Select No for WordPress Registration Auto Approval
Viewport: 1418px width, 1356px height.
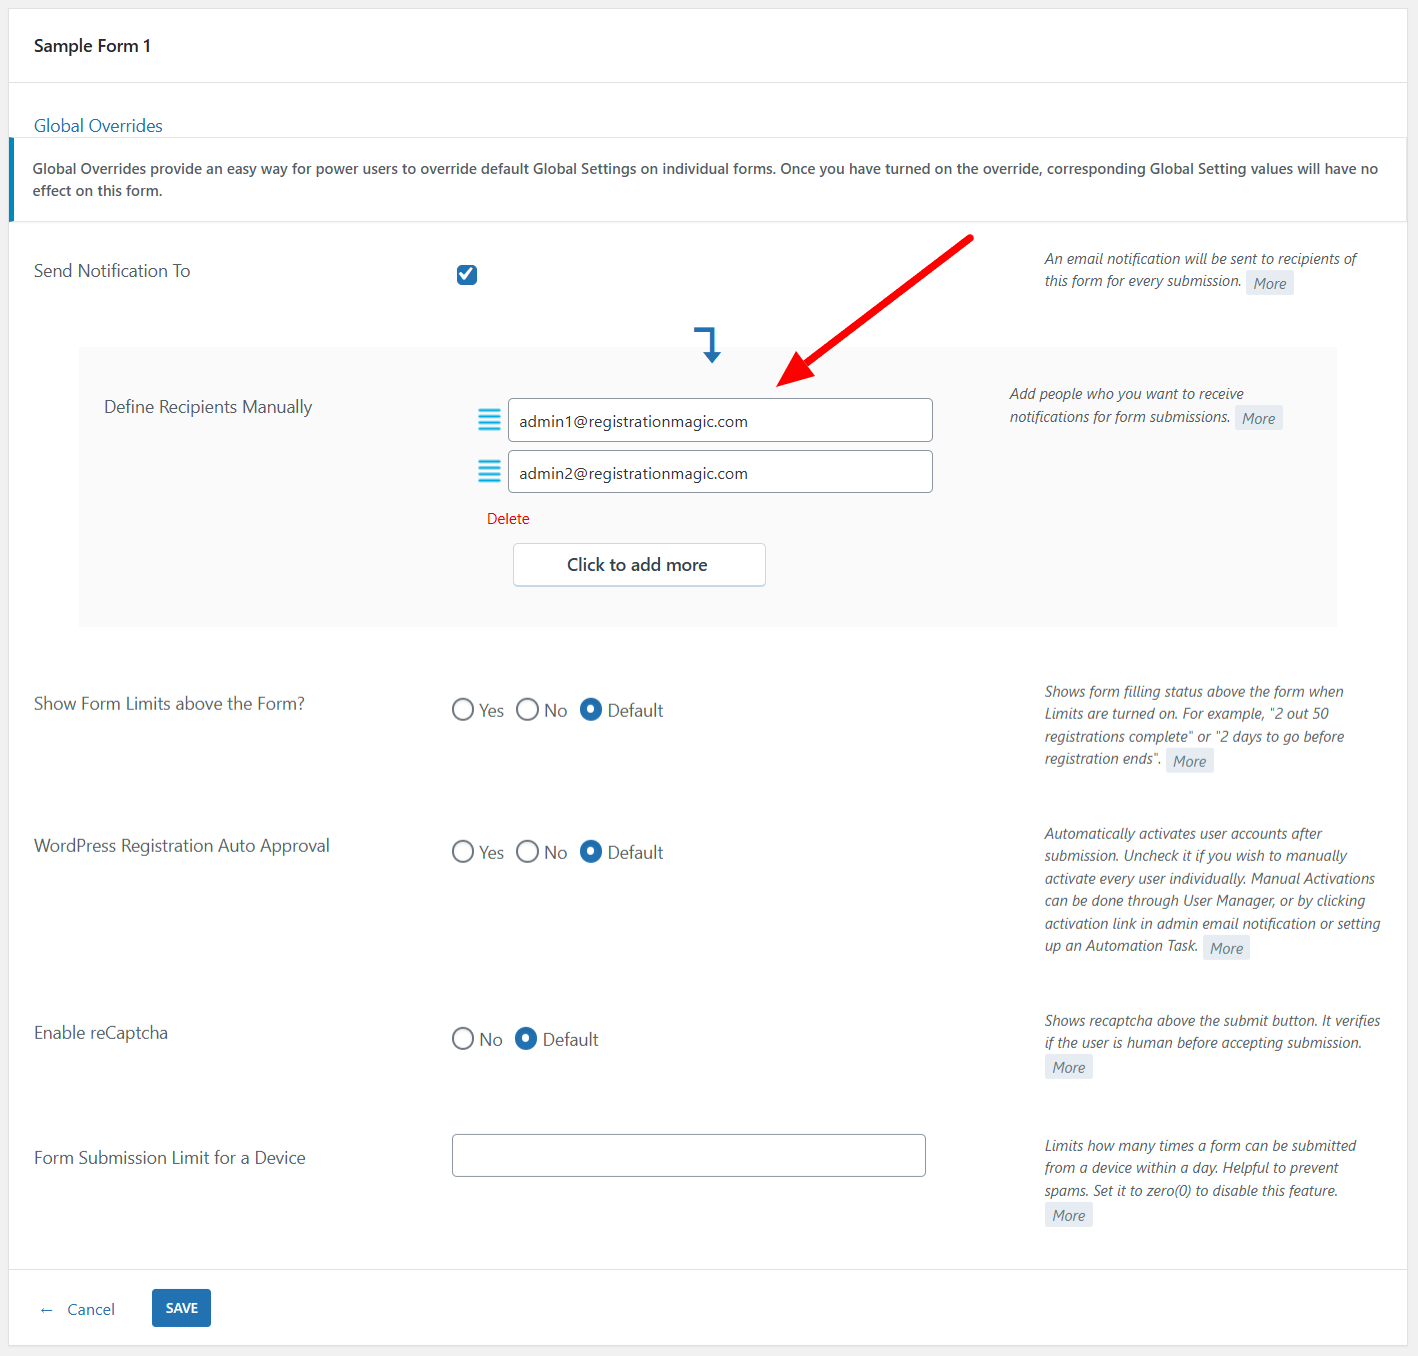(x=527, y=852)
